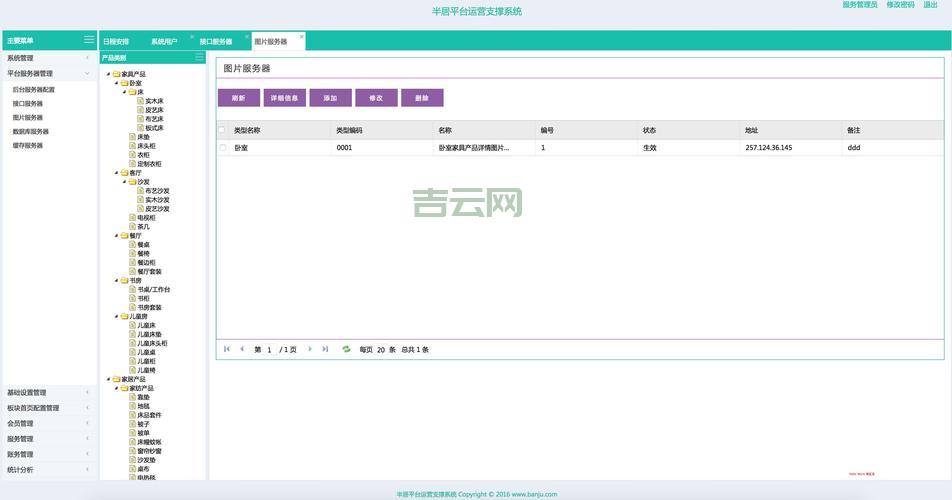Click the 沙发垫 file icon
952x500 pixels.
132,460
